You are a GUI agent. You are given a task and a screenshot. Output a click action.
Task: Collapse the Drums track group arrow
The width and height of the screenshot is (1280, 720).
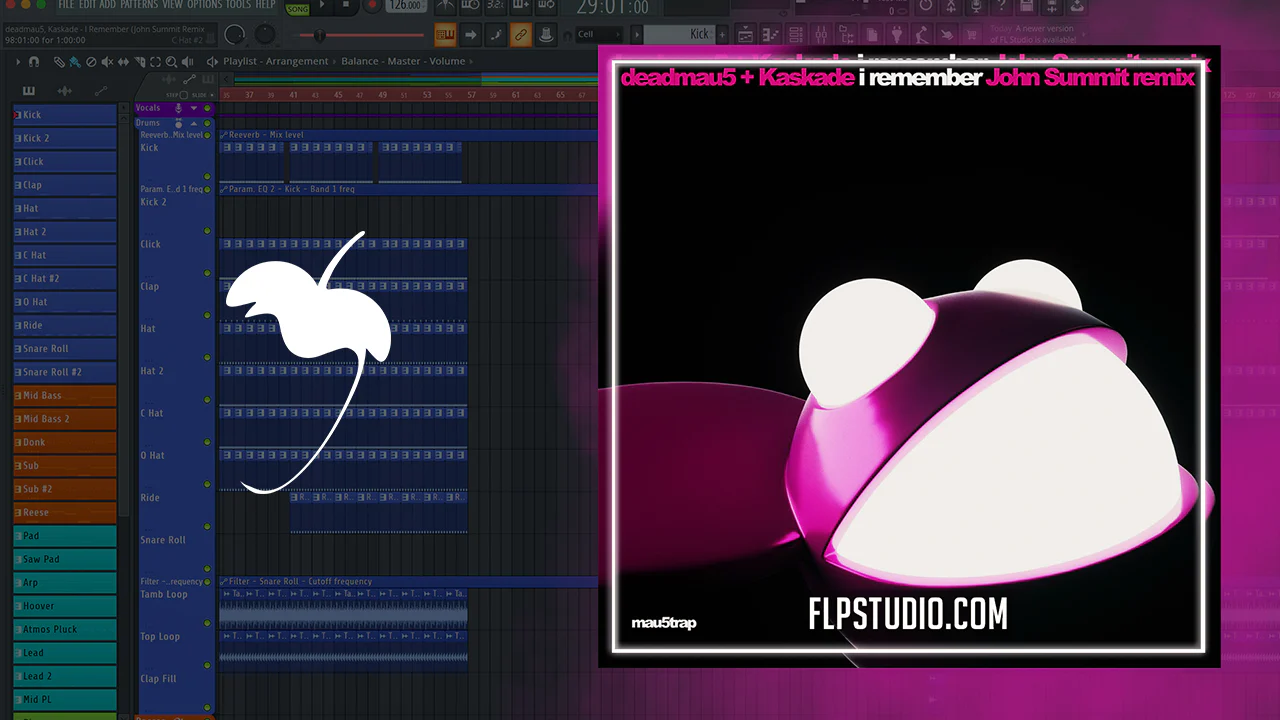(x=194, y=123)
